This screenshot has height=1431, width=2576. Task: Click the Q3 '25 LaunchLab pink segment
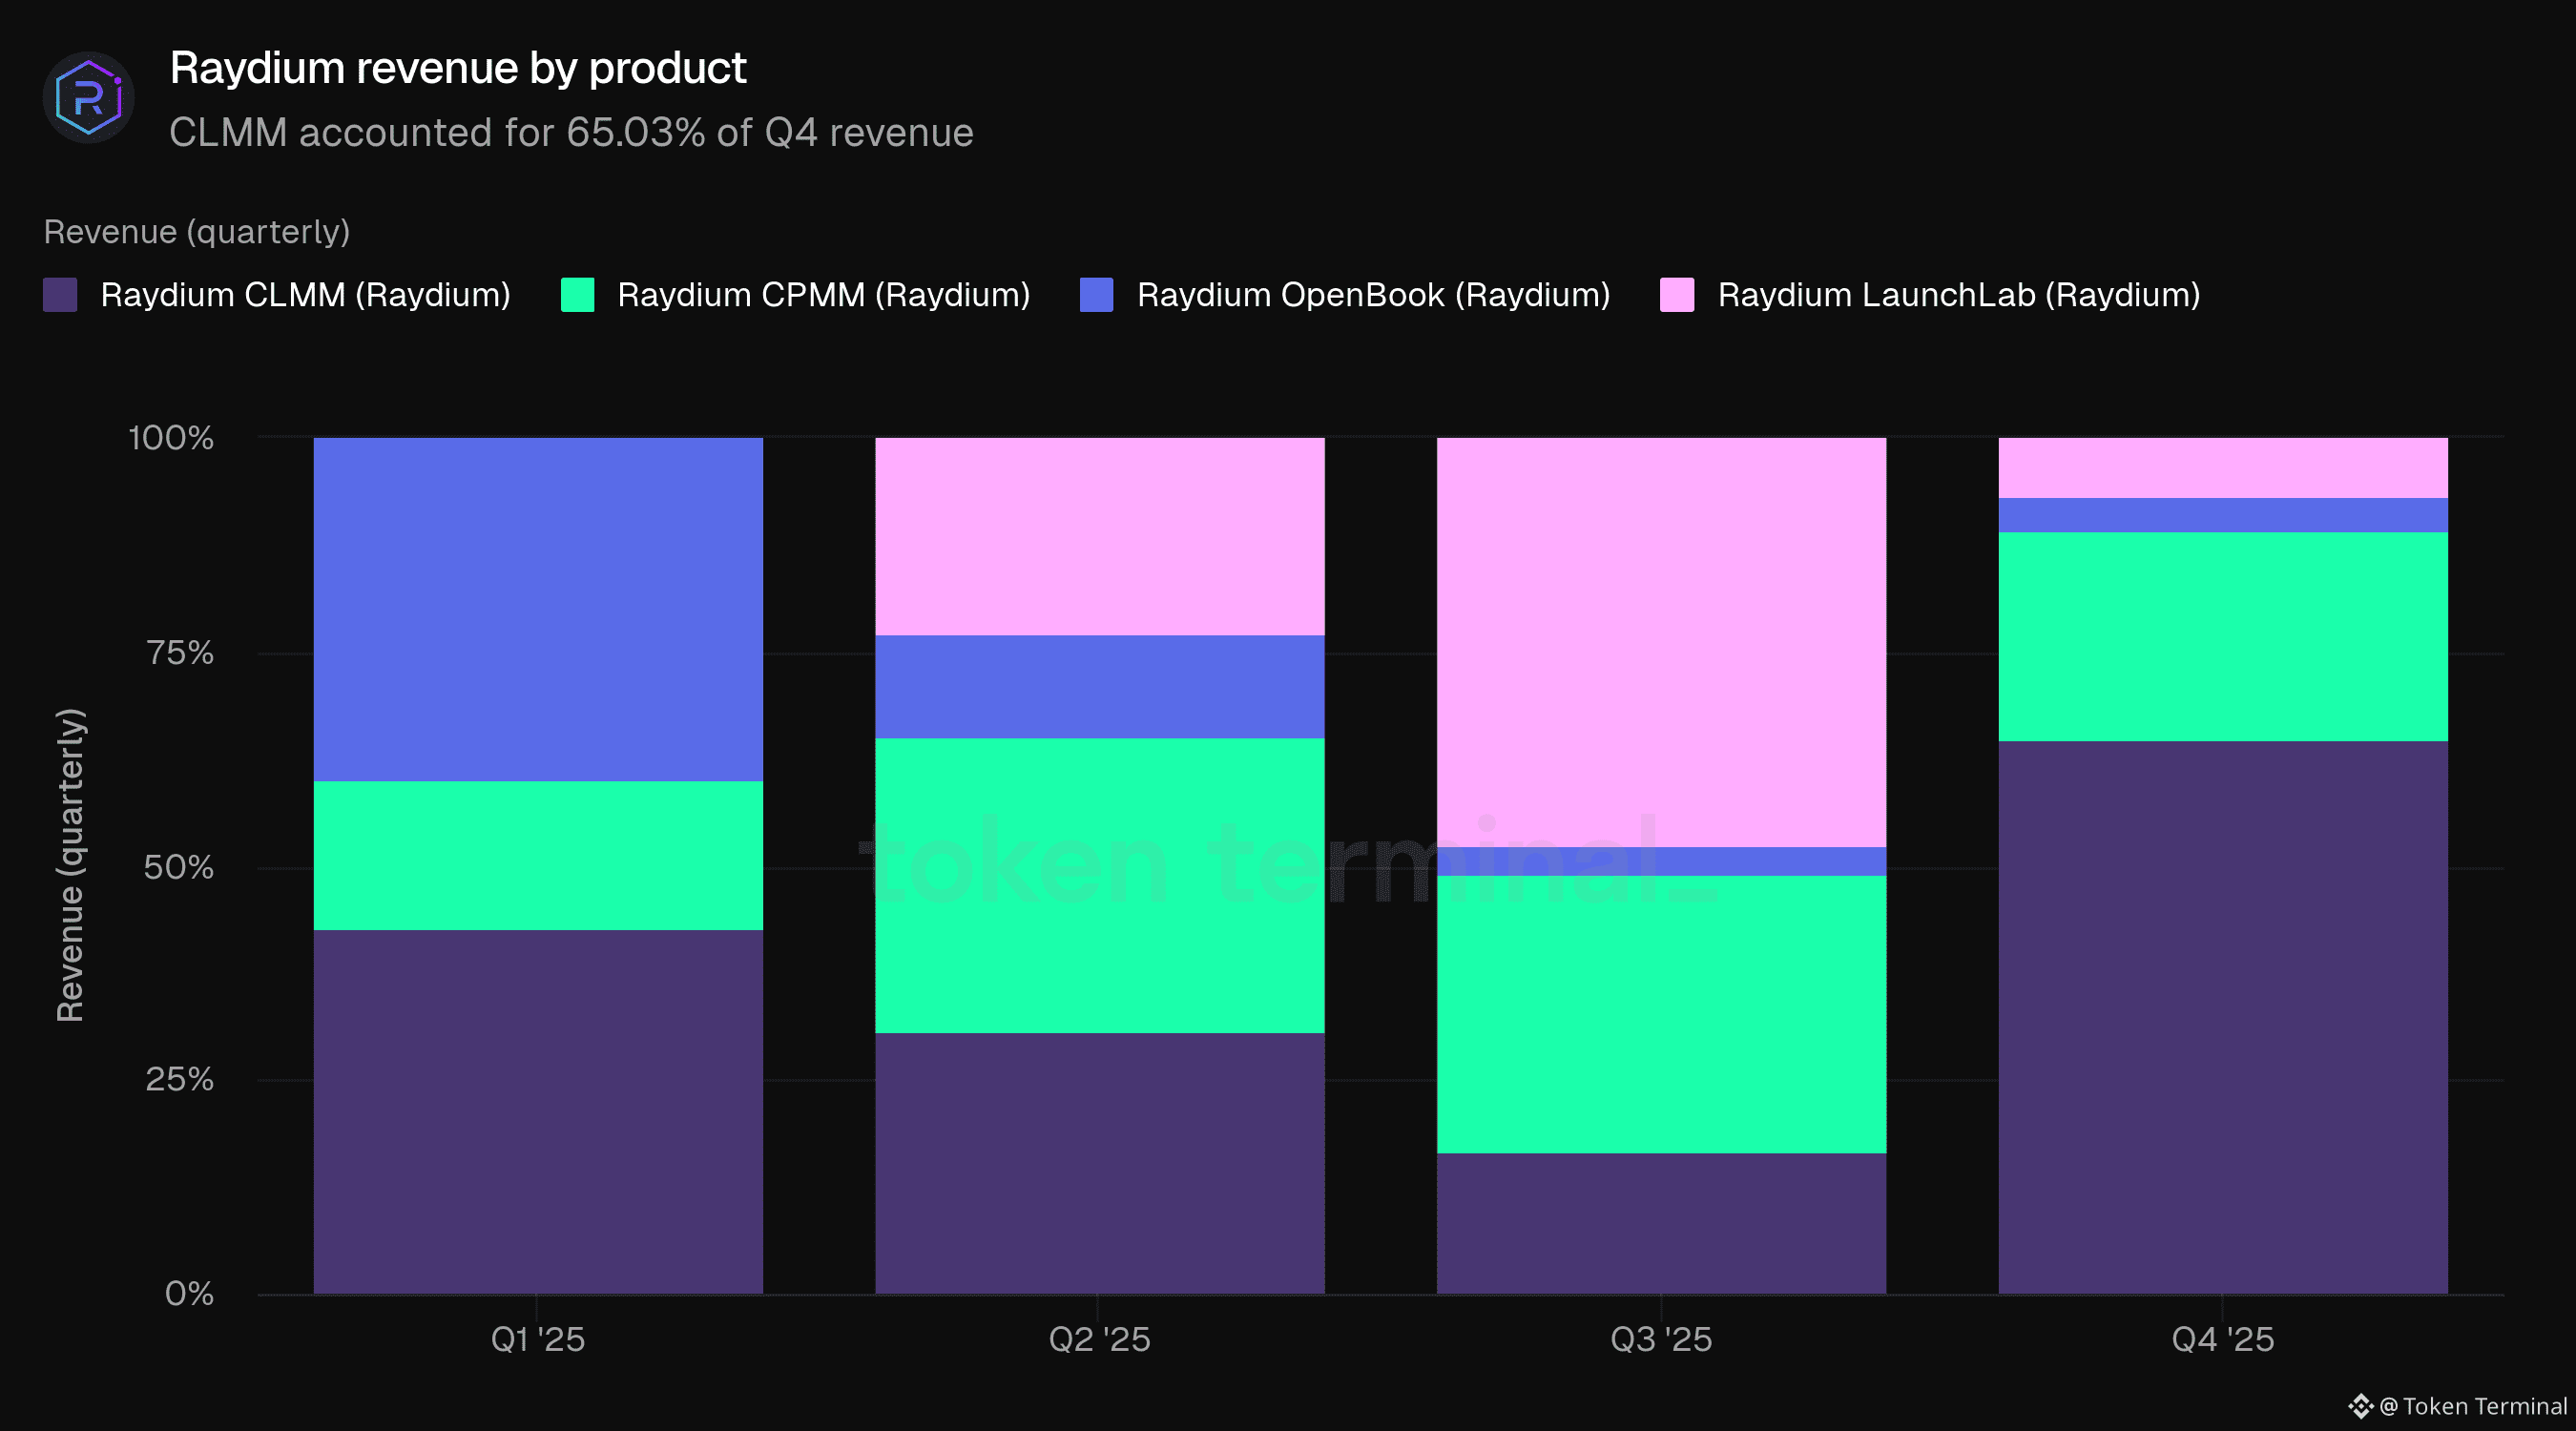[1661, 642]
